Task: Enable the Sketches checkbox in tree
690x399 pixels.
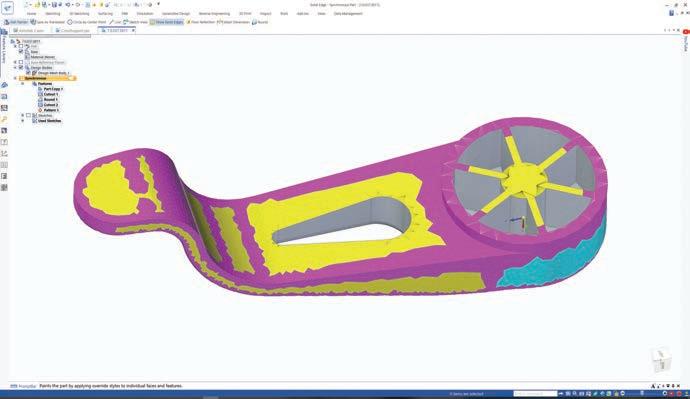Action: point(28,115)
